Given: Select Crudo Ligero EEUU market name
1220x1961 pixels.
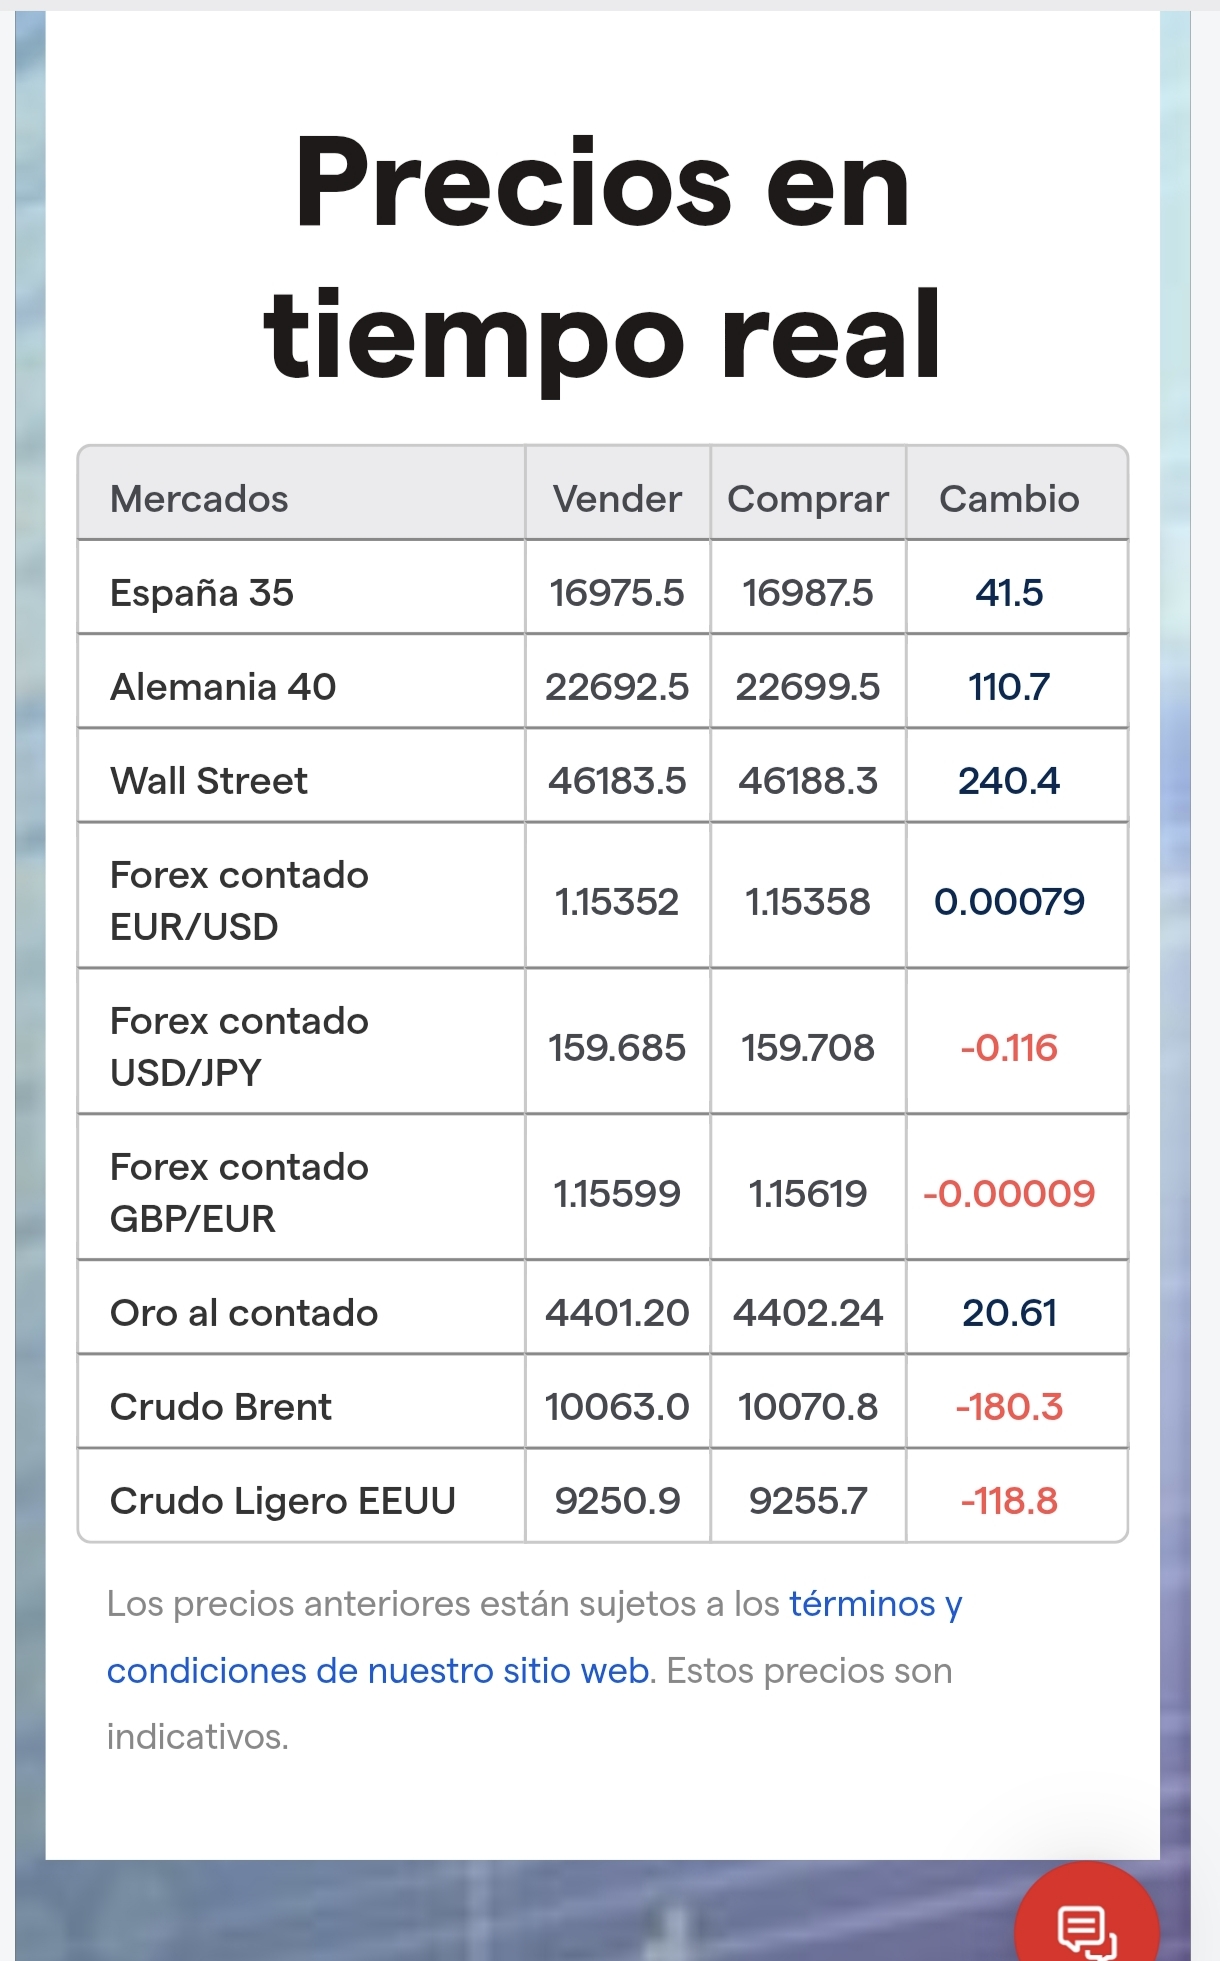Looking at the screenshot, I should [282, 1501].
